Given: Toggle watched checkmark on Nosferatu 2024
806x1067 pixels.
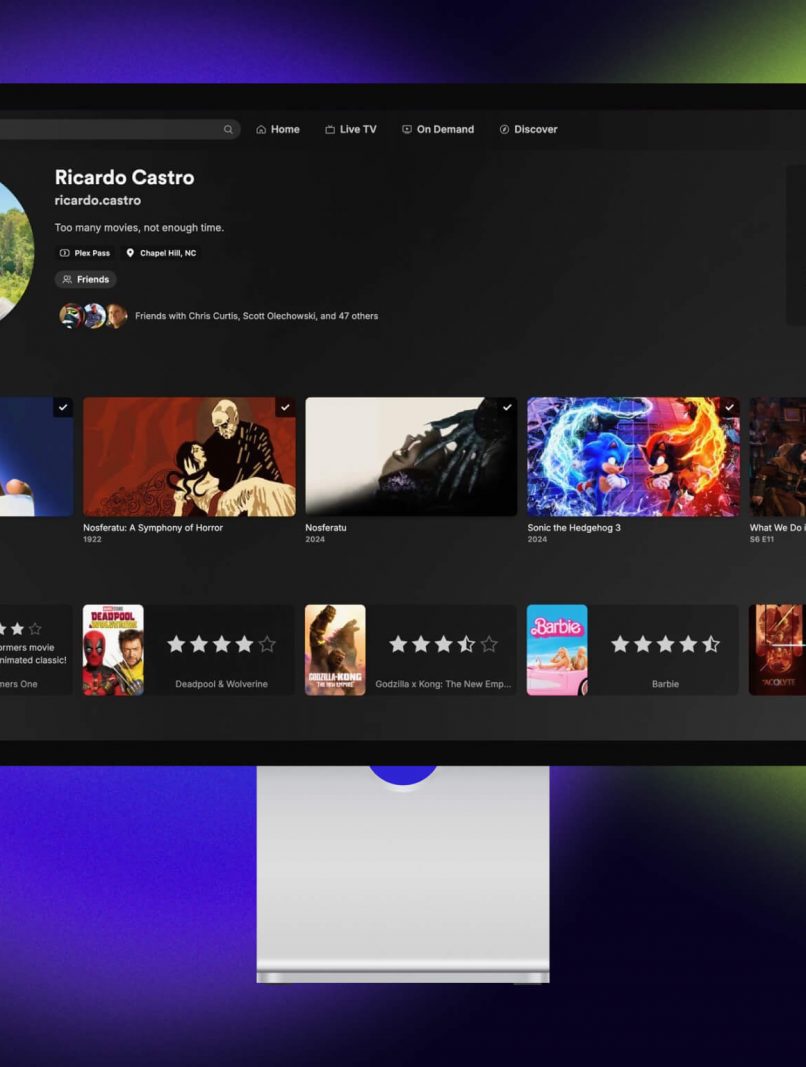Looking at the screenshot, I should (507, 408).
